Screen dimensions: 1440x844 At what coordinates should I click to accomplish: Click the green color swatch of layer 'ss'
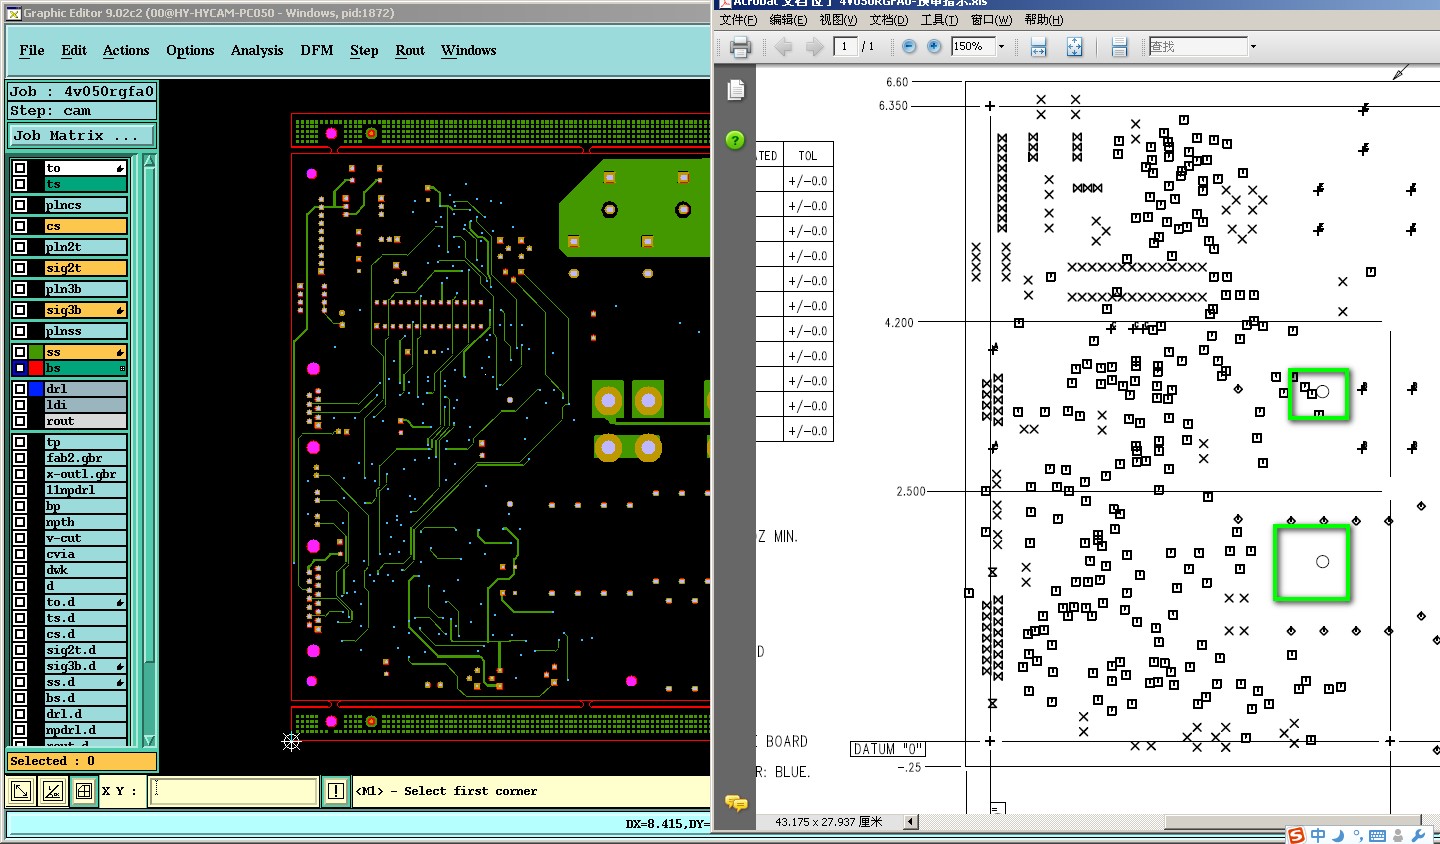36,352
